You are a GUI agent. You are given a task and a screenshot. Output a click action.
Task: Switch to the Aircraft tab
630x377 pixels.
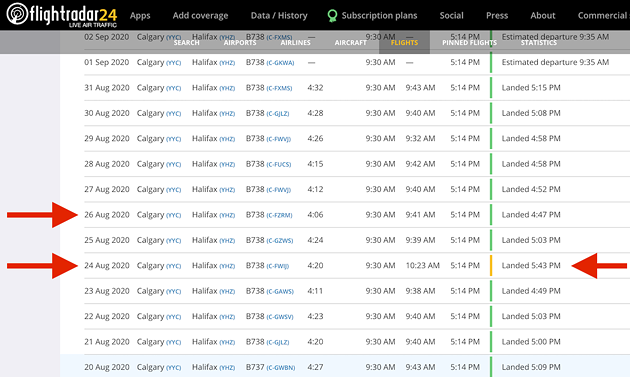point(350,43)
